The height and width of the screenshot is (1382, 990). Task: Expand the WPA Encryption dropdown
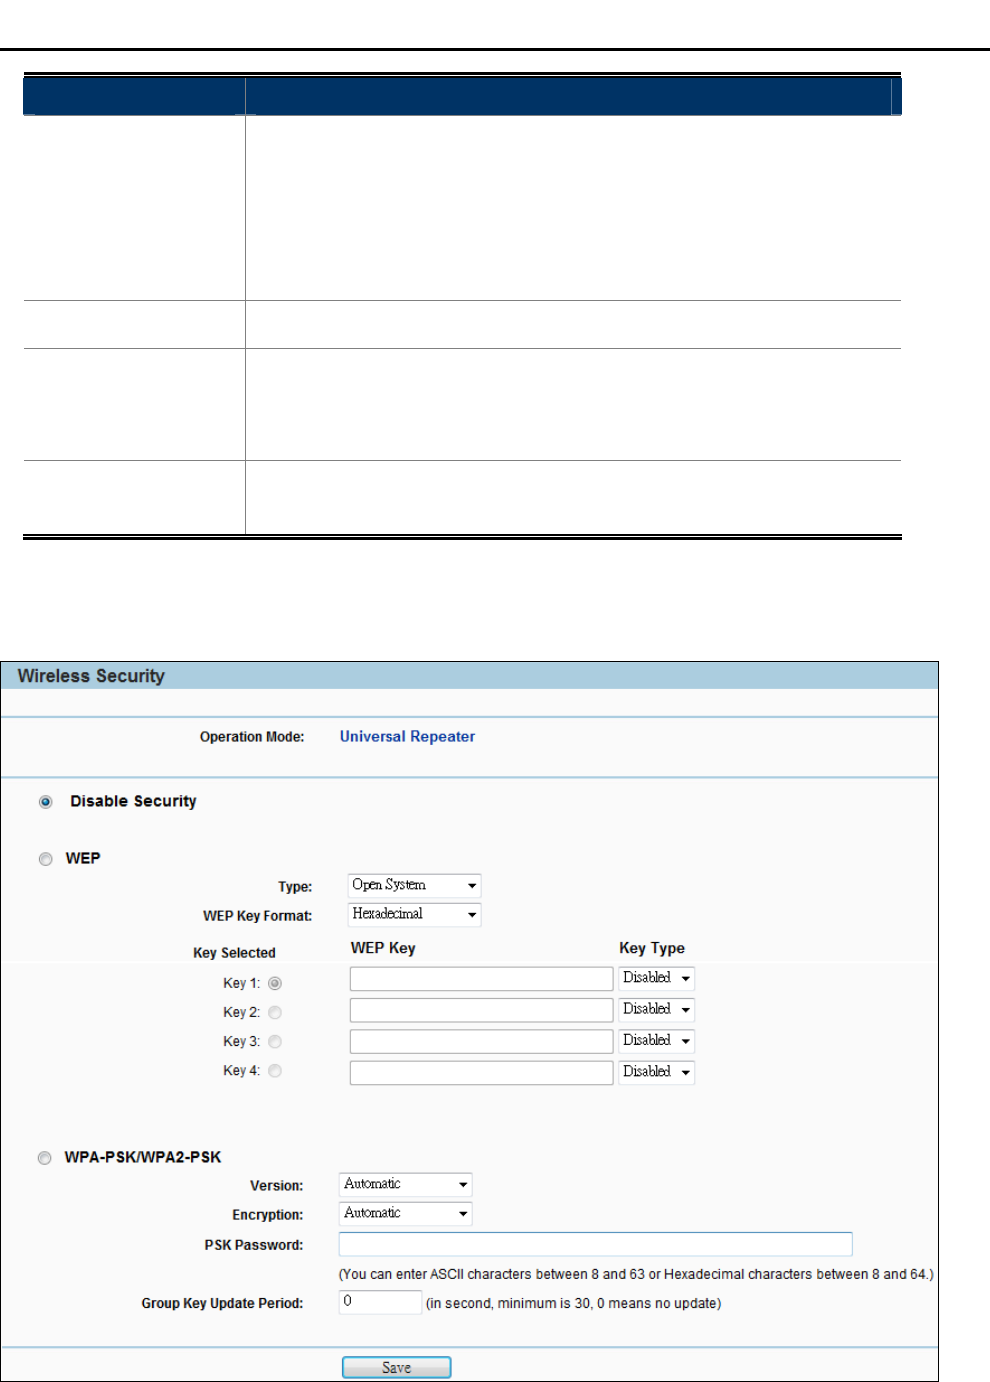pyautogui.click(x=405, y=1214)
